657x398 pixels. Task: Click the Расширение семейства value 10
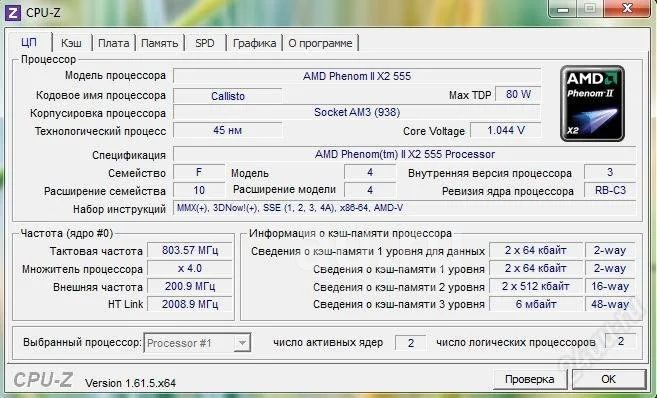199,190
